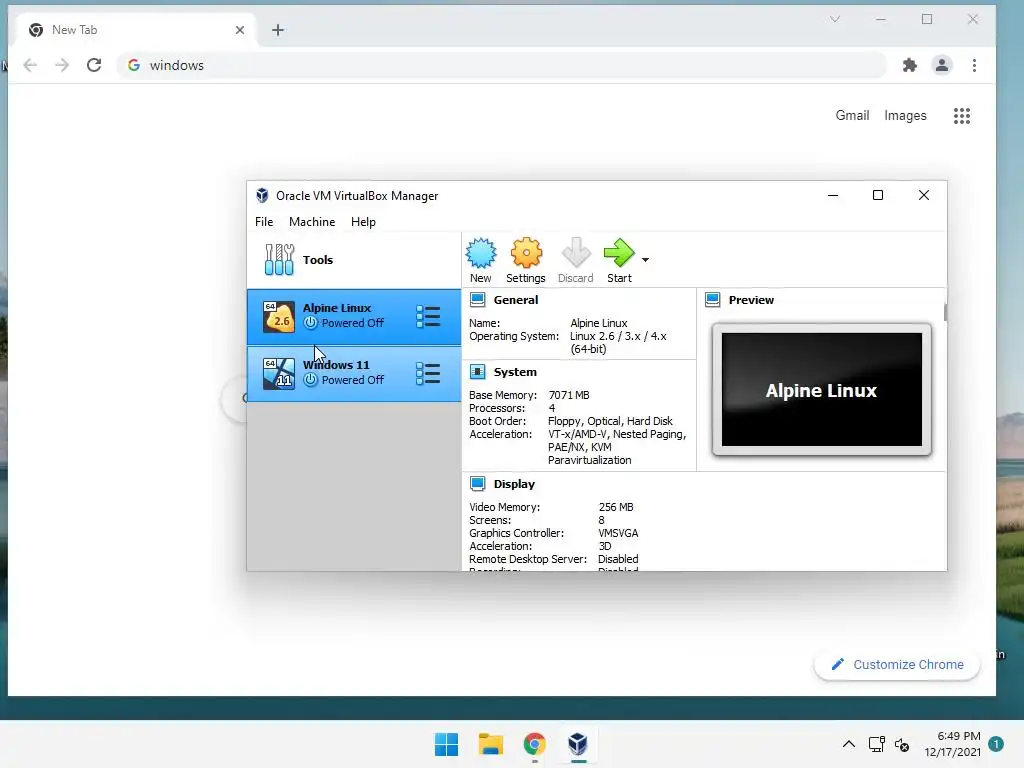Open the Machine menu in VirtualBox
1024x768 pixels.
(312, 222)
